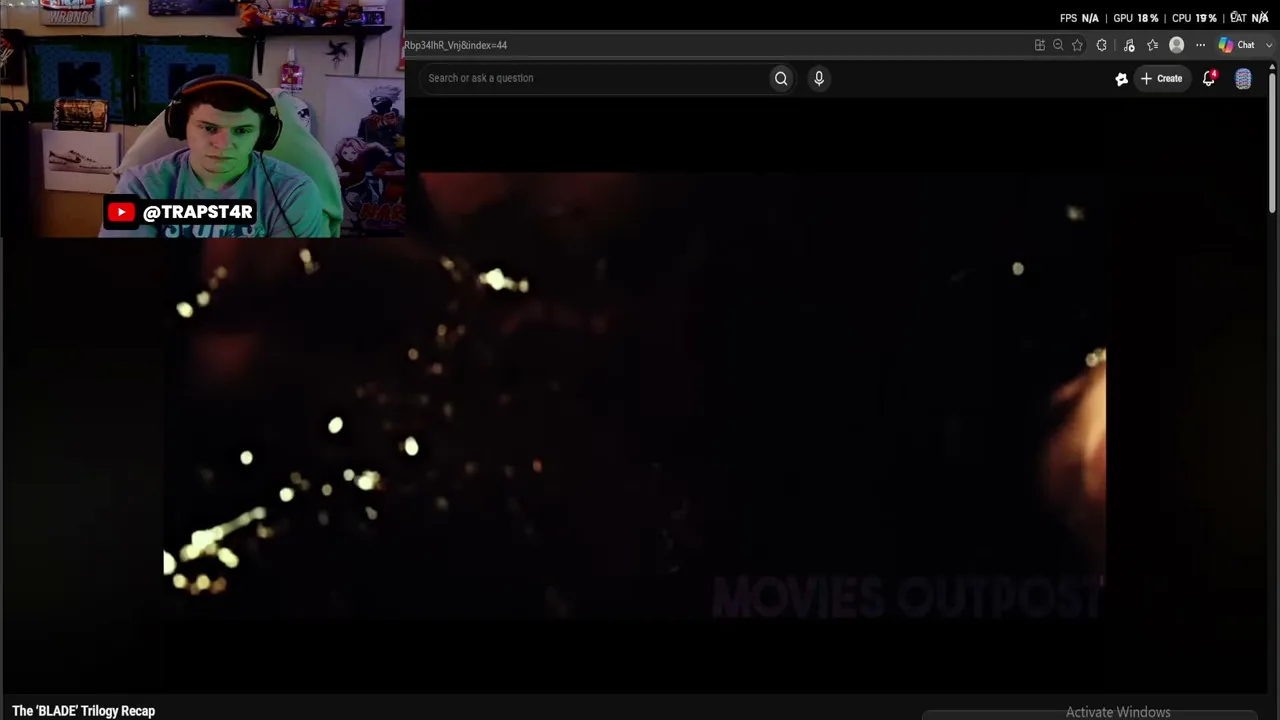The image size is (1280, 720).
Task: Open the browser three-dots settings menu
Action: 1201,45
